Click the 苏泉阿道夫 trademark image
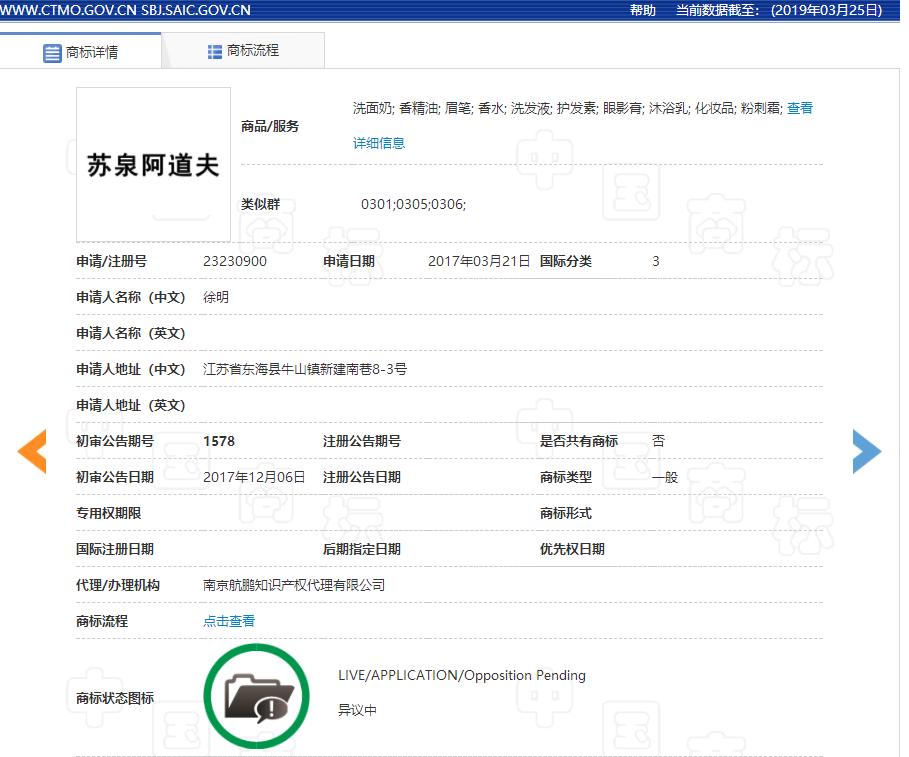This screenshot has height=757, width=909. [154, 165]
